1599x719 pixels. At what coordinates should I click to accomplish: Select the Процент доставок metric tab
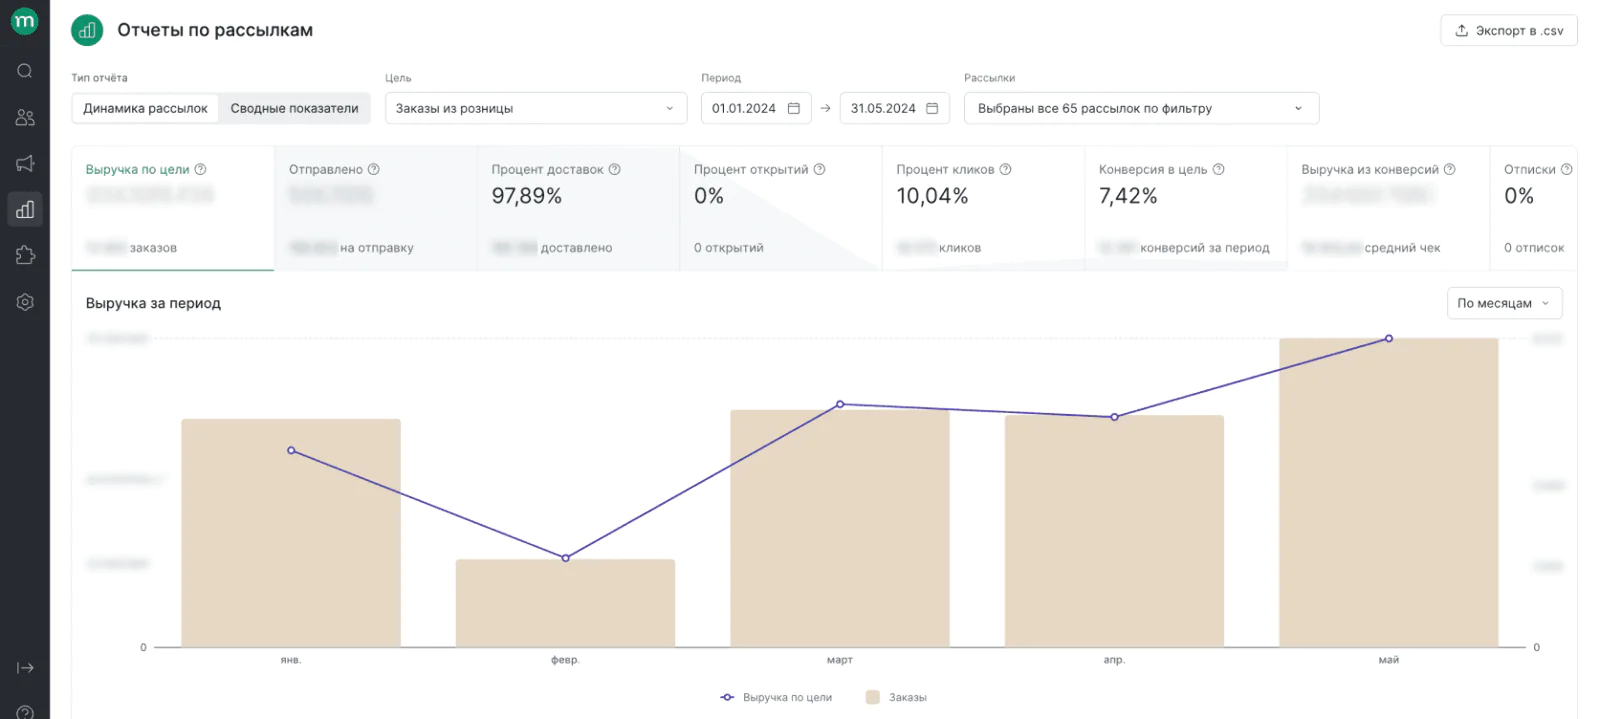[578, 208]
